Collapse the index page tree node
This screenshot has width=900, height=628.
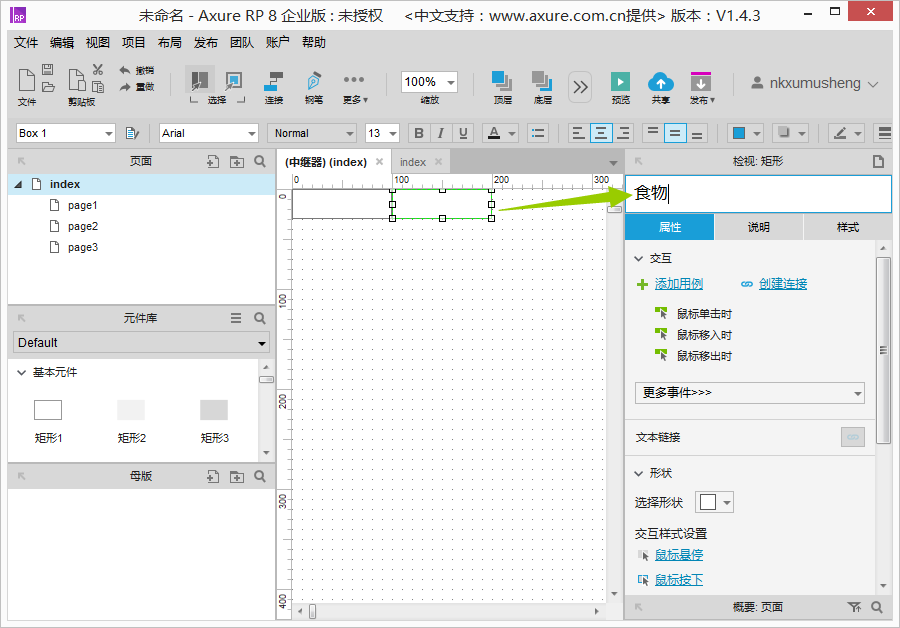pos(18,184)
